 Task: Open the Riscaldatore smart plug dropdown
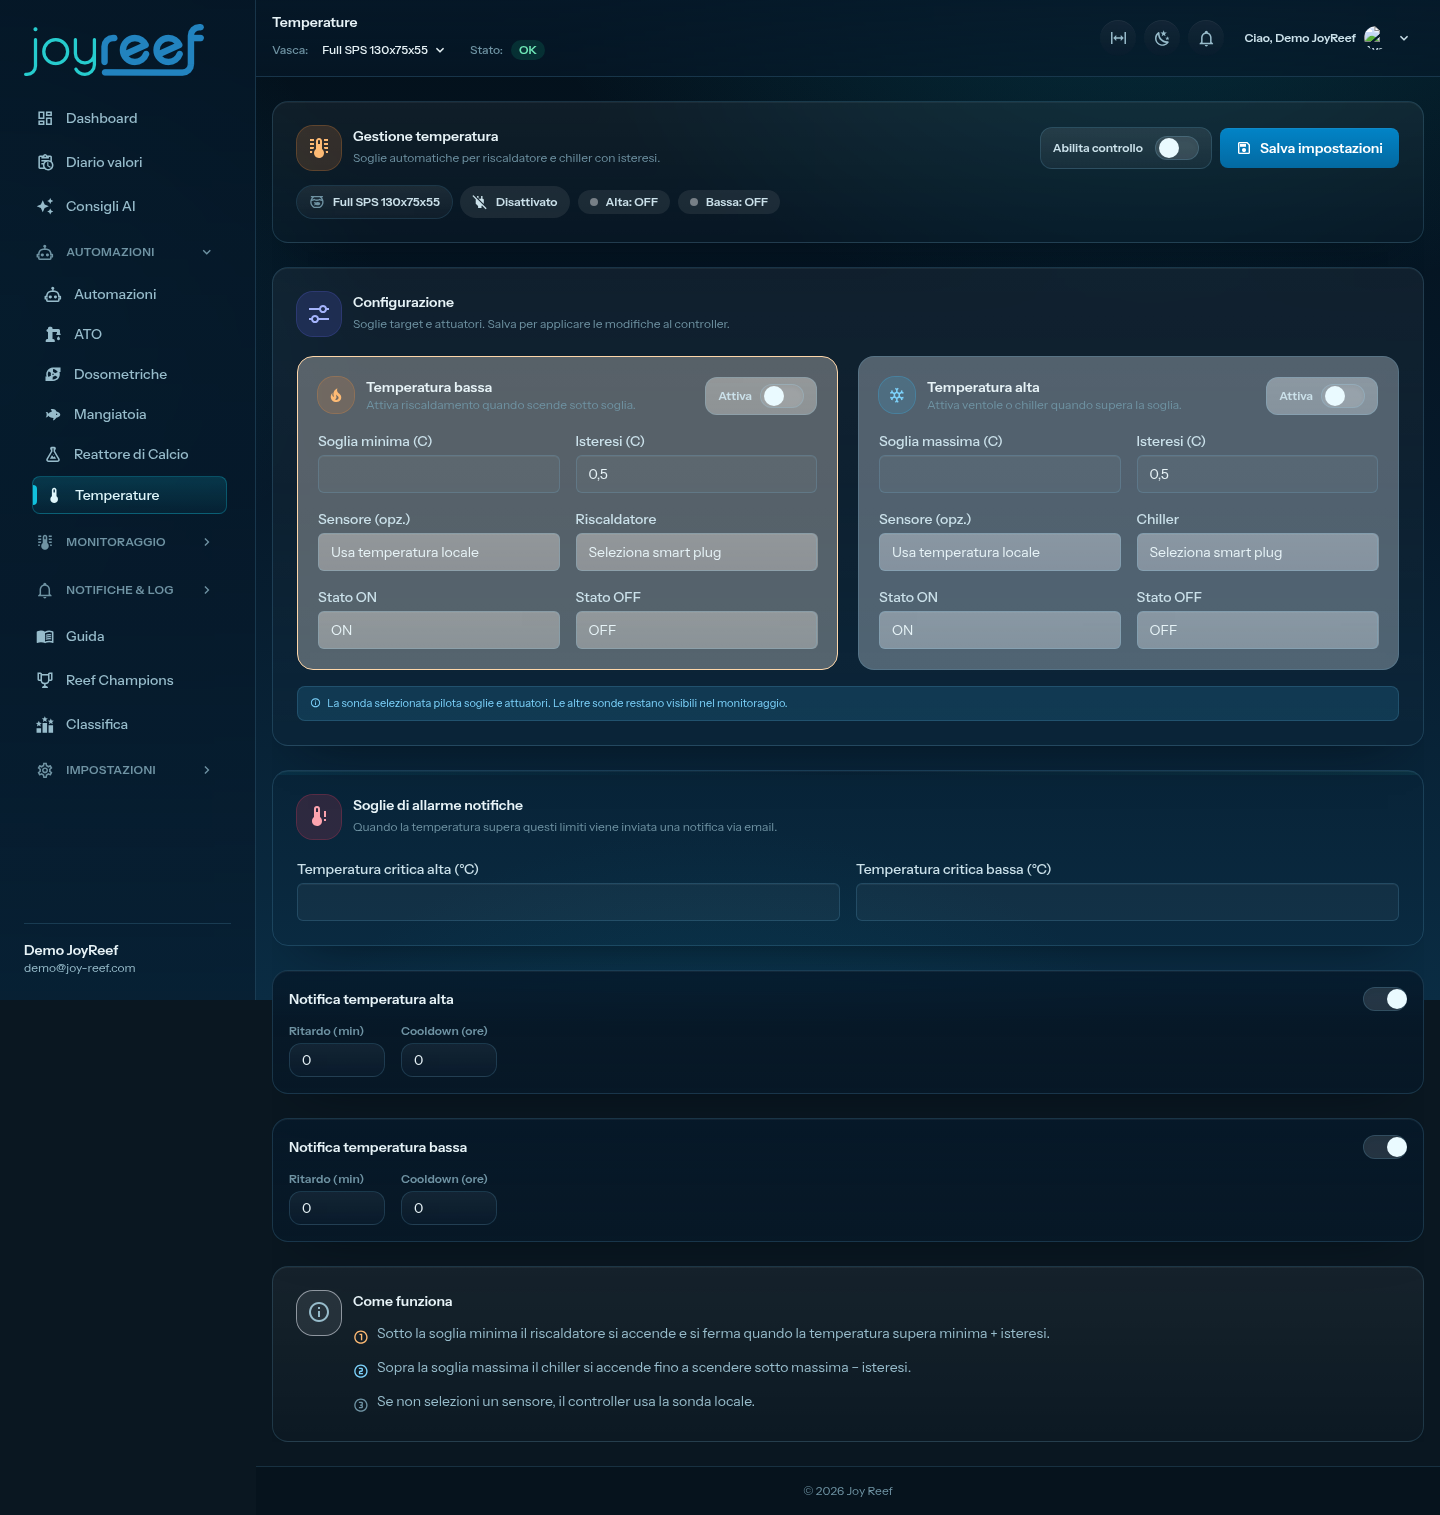(696, 552)
